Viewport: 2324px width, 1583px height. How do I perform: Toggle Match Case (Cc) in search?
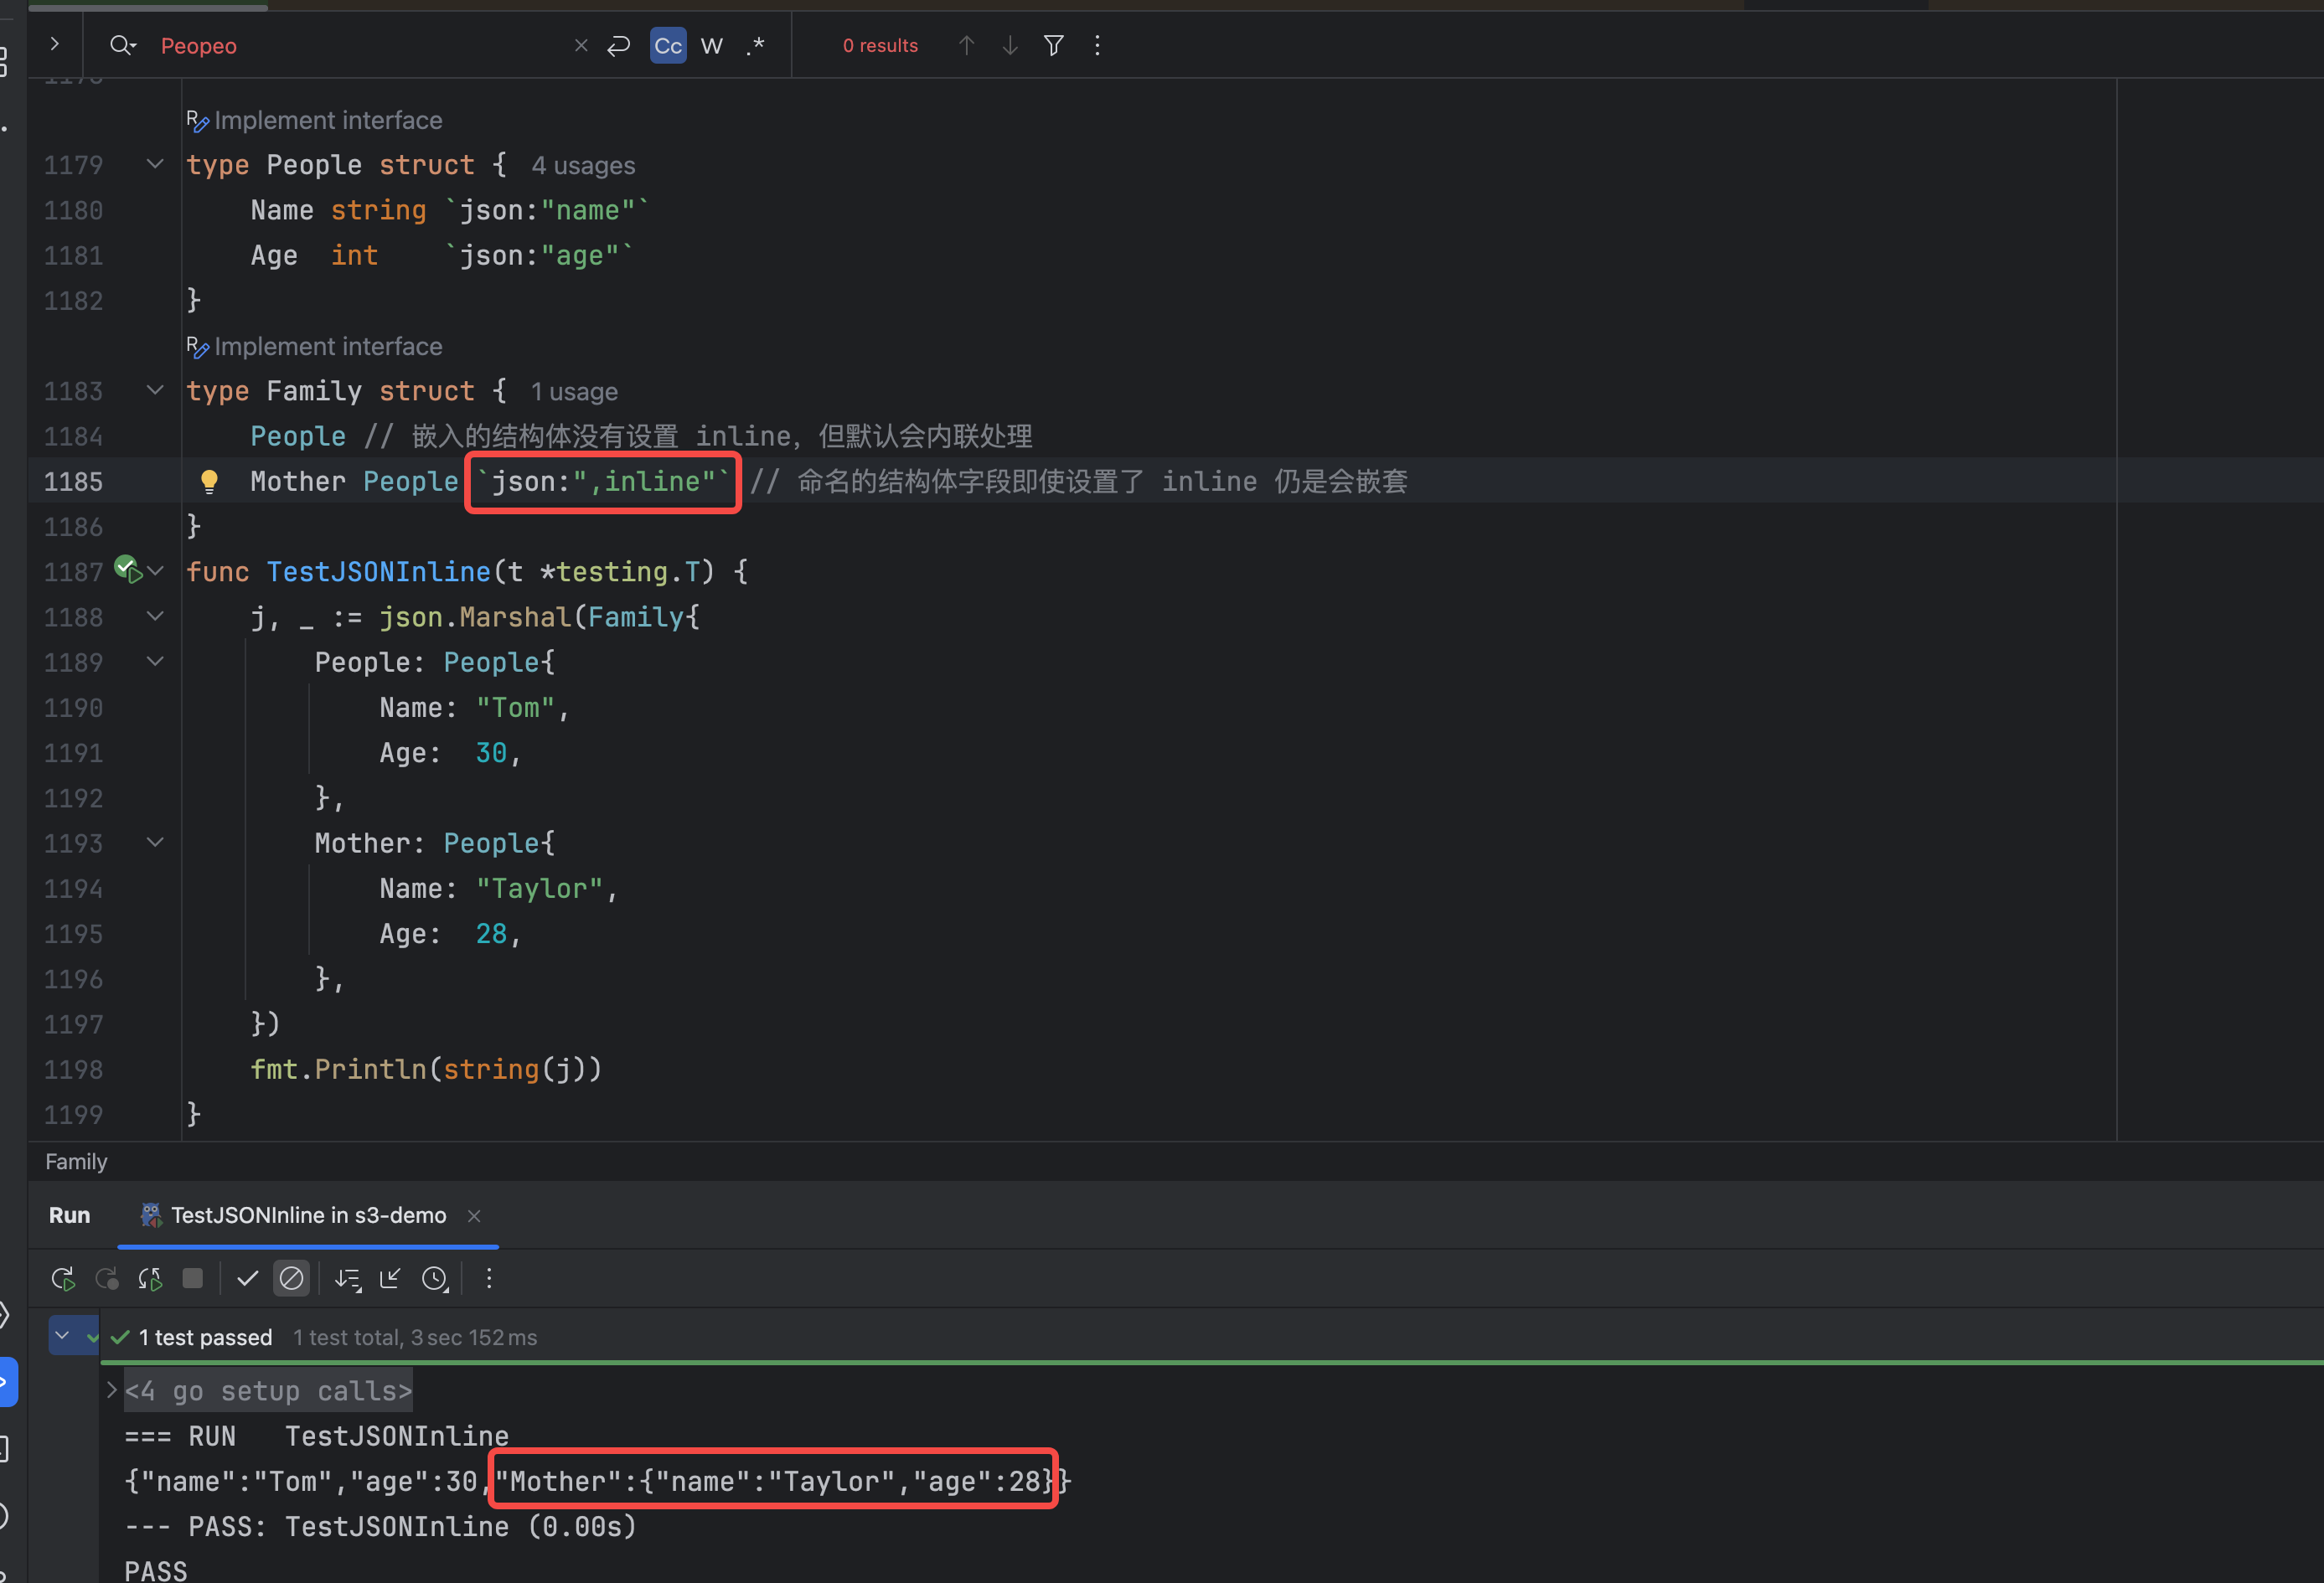coord(668,45)
